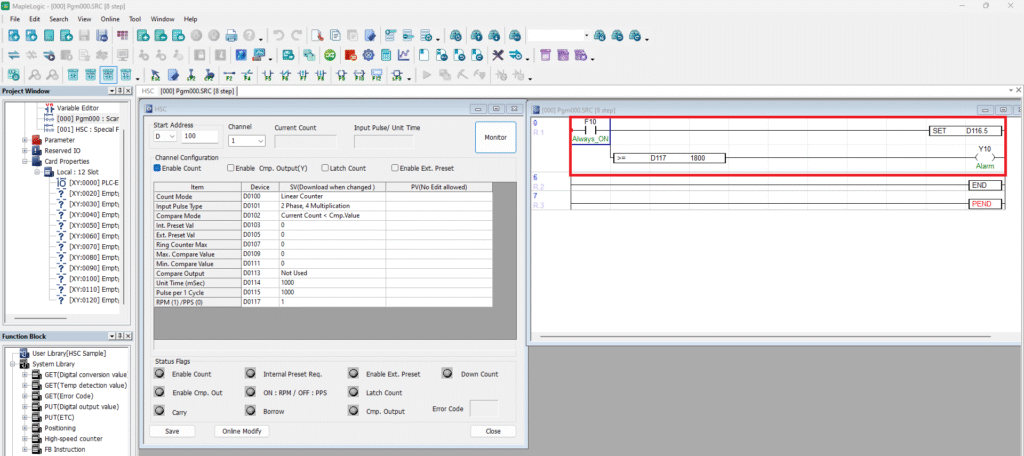This screenshot has width=1024, height=456.
Task: Click the Save floppy disk icon
Action: click(86, 35)
